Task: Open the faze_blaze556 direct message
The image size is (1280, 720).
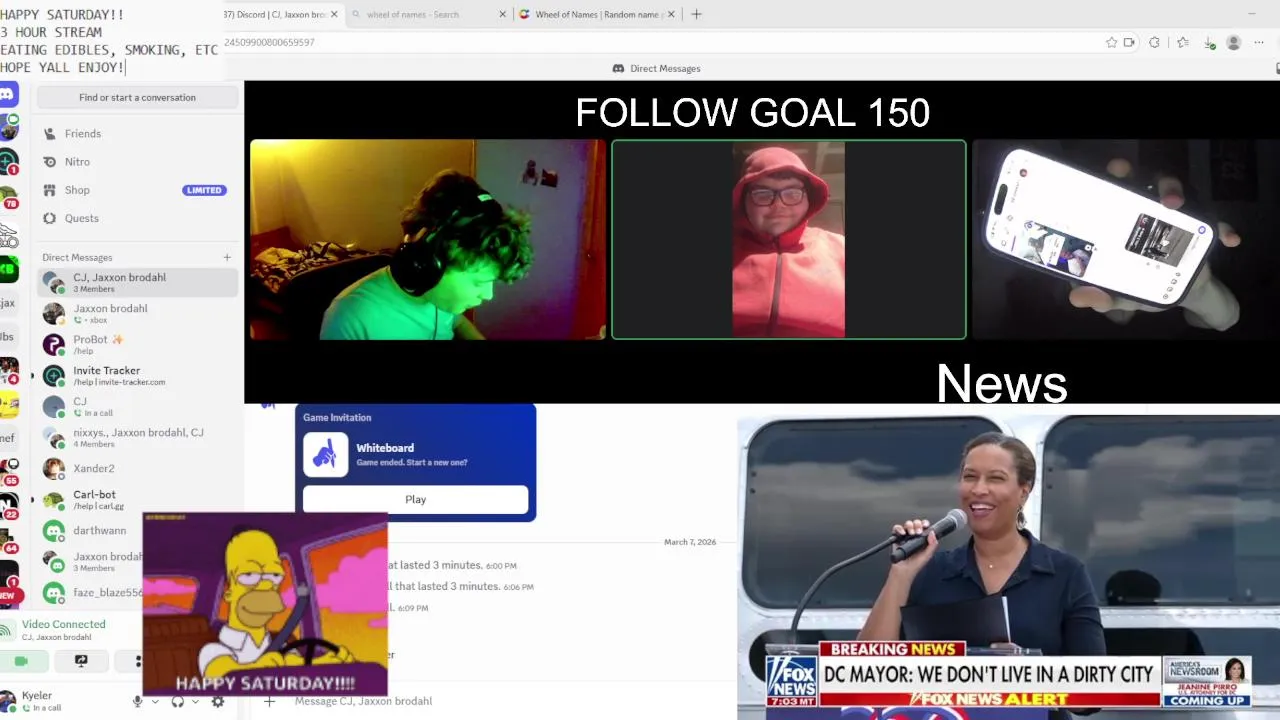Action: 90,592
